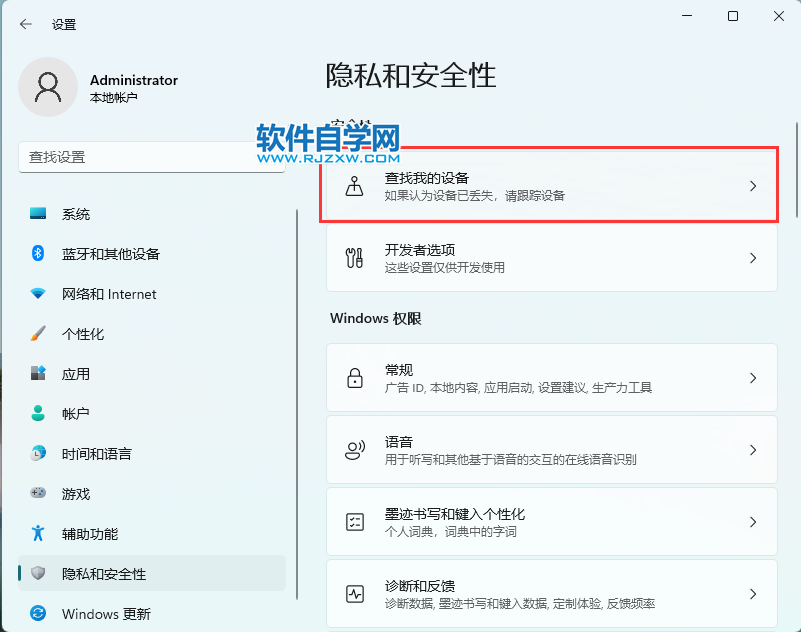
Task: Select the accessibility person icon
Action: [38, 533]
